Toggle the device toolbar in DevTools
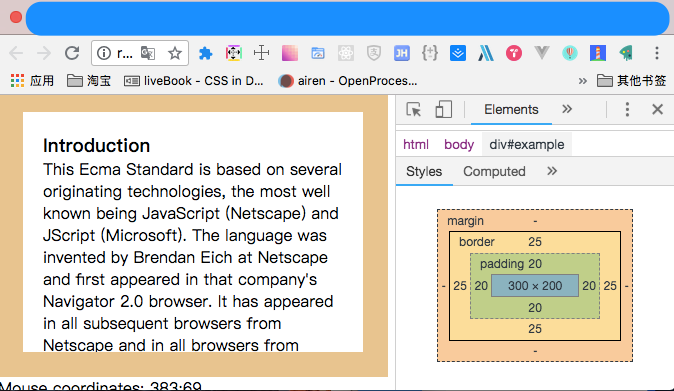Screen dimensions: 674x391 (x=443, y=110)
